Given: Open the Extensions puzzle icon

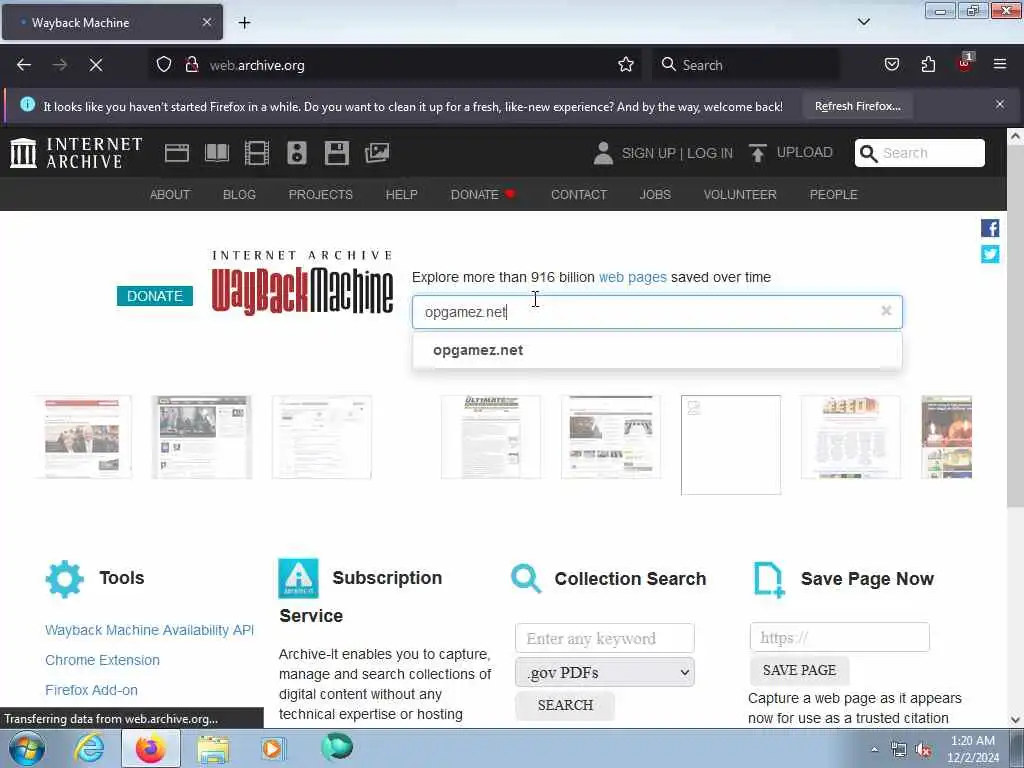Looking at the screenshot, I should click(x=928, y=65).
